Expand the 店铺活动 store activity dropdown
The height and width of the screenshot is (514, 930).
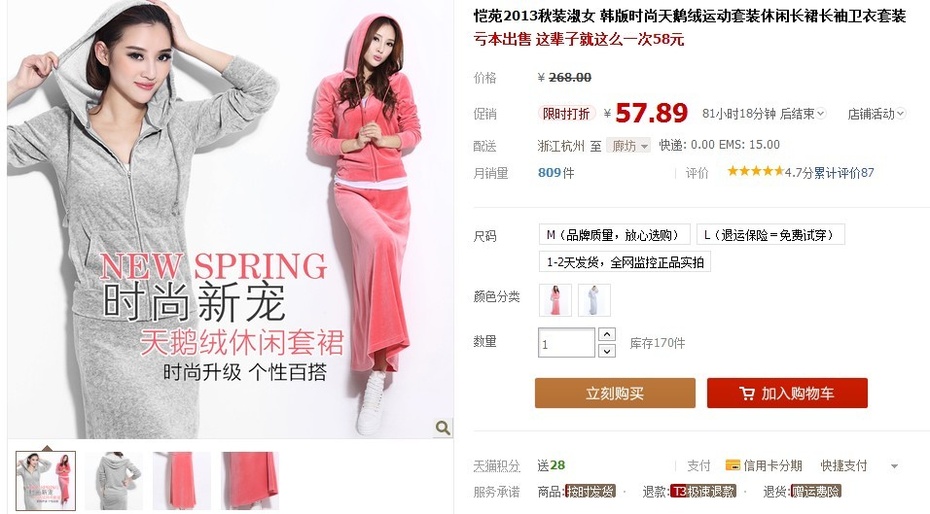[x=876, y=113]
